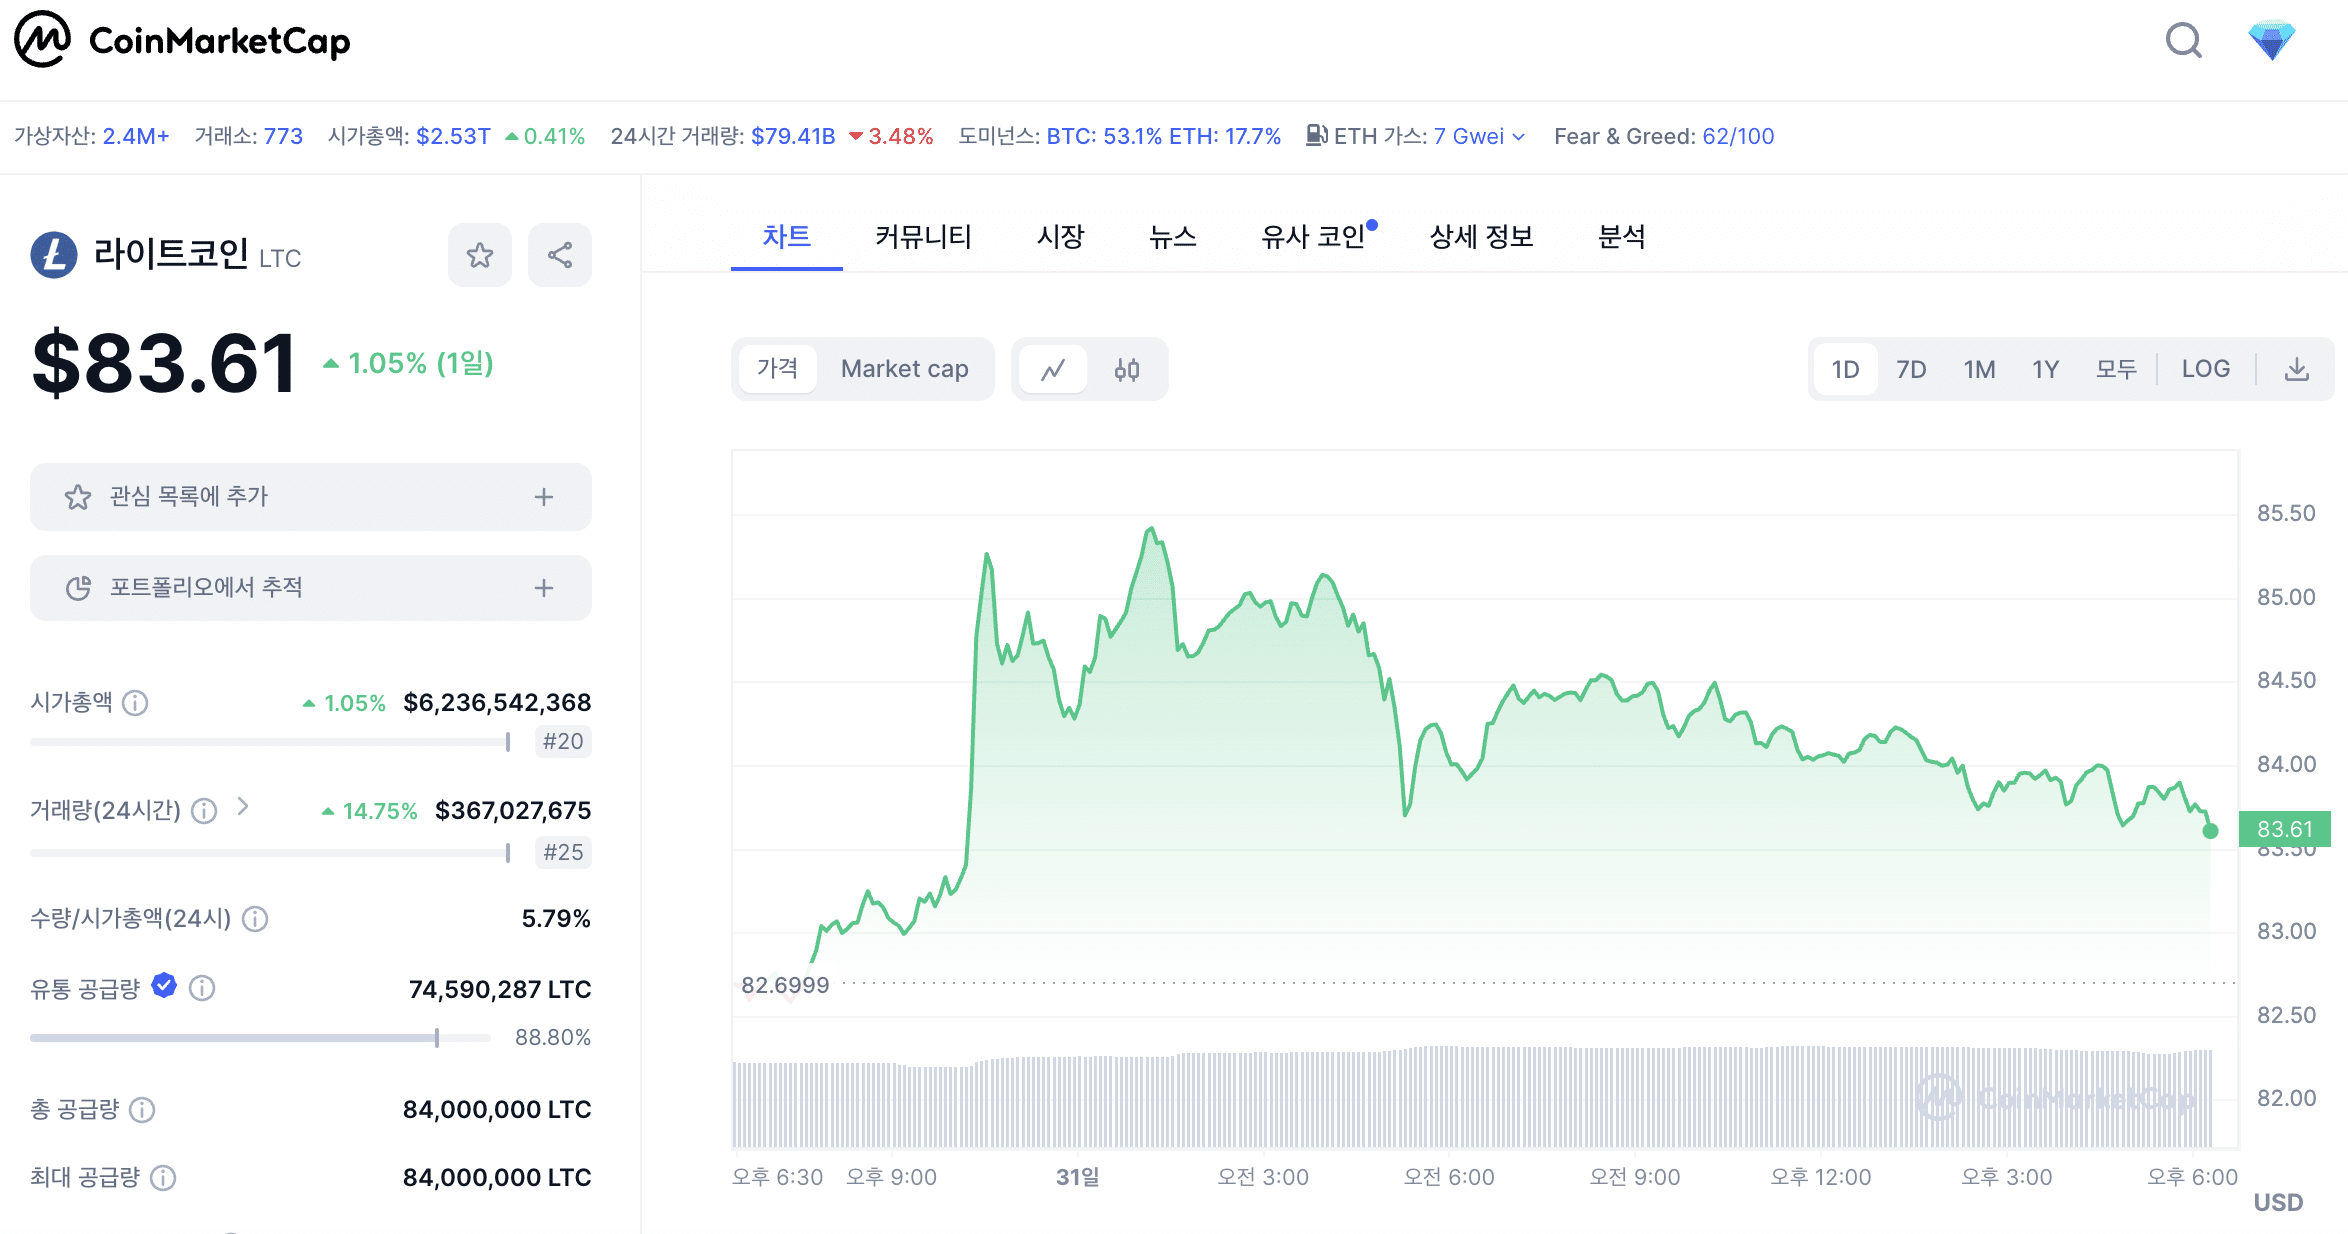2348x1234 pixels.
Task: Click 거래소 773 link
Action: [283, 136]
